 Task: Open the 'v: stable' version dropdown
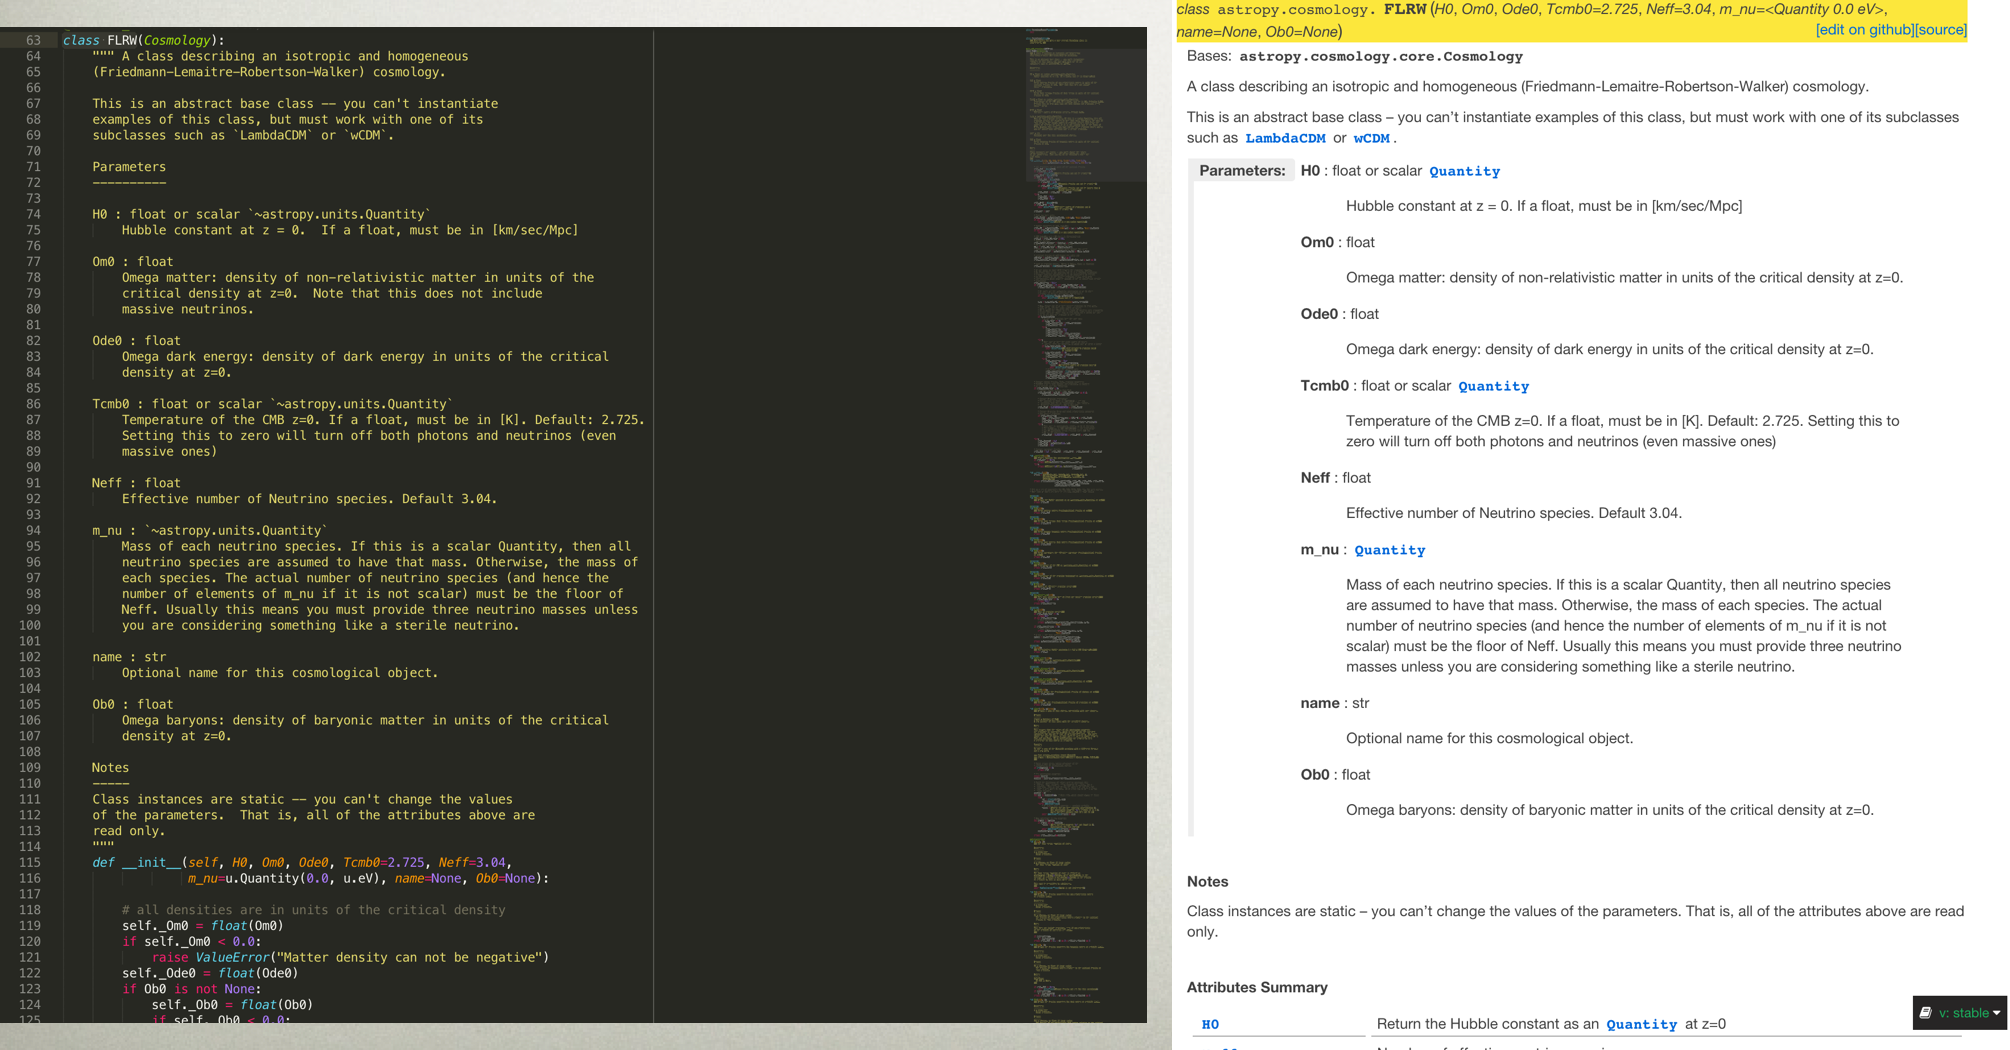[x=1959, y=1012]
